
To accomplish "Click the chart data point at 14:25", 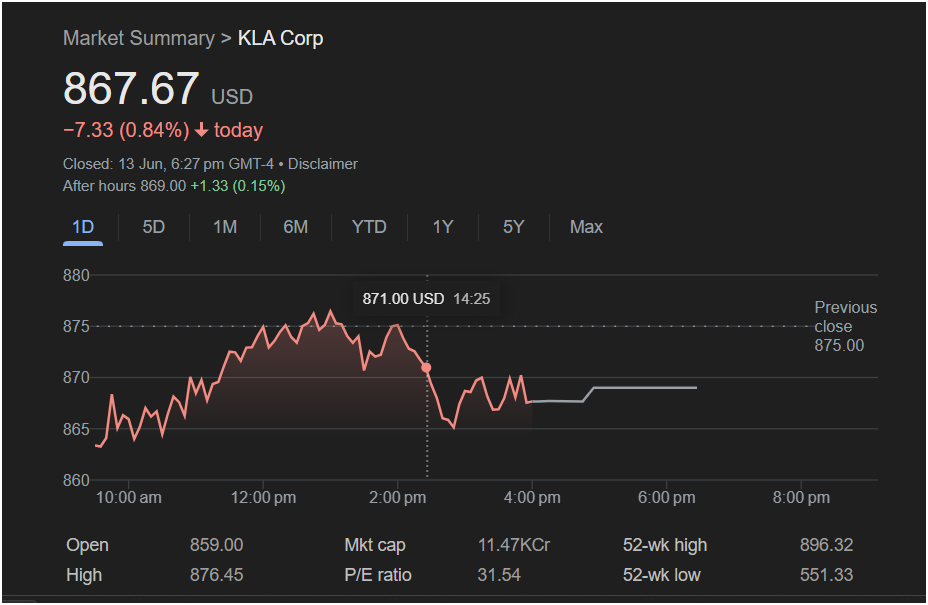I will point(426,368).
